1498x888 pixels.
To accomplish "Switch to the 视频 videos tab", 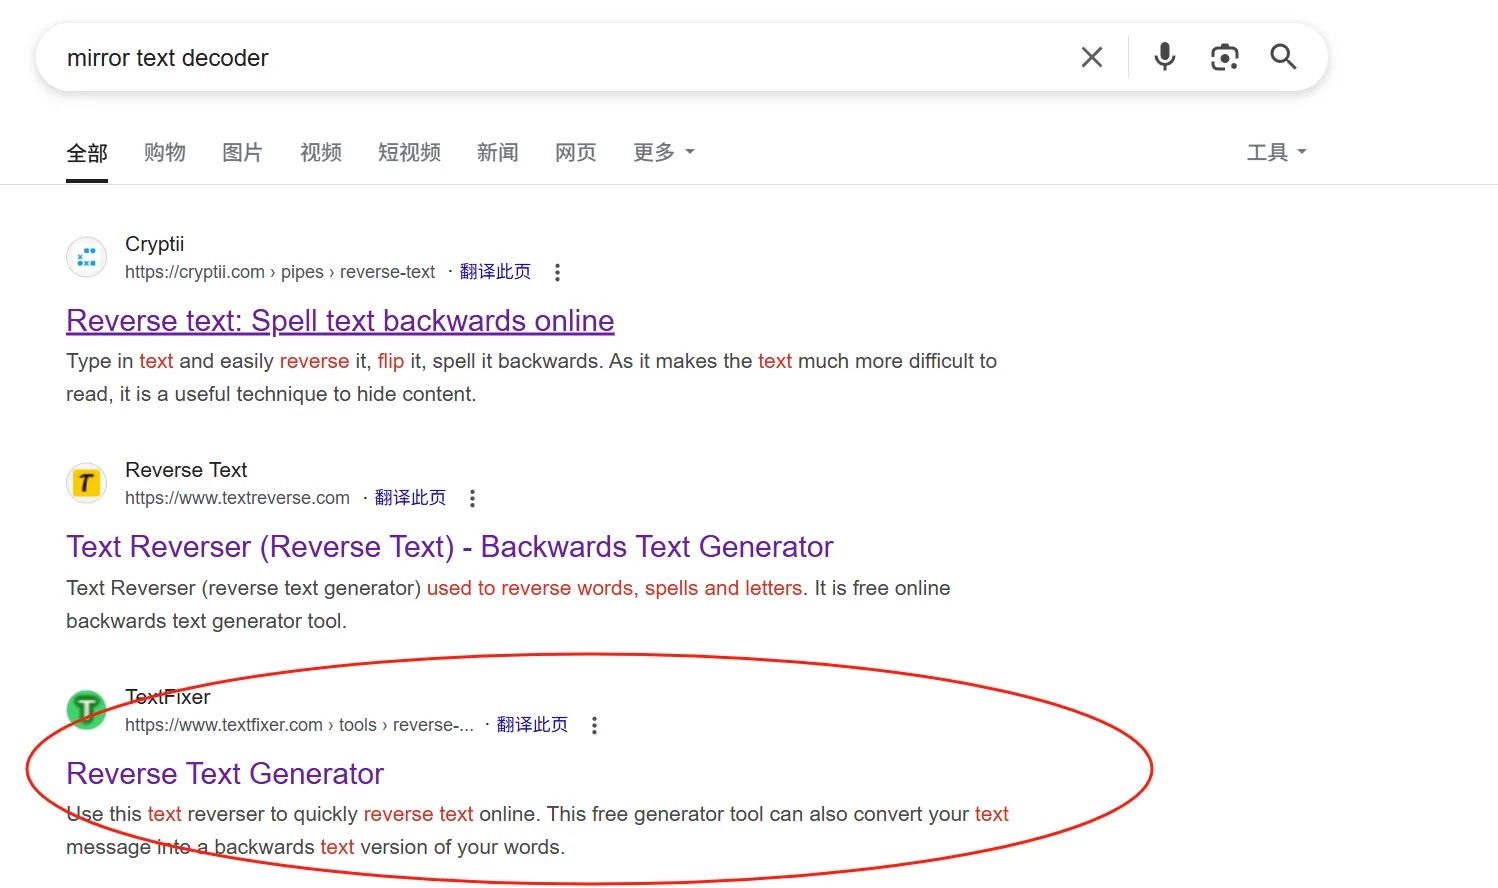I will pos(320,152).
